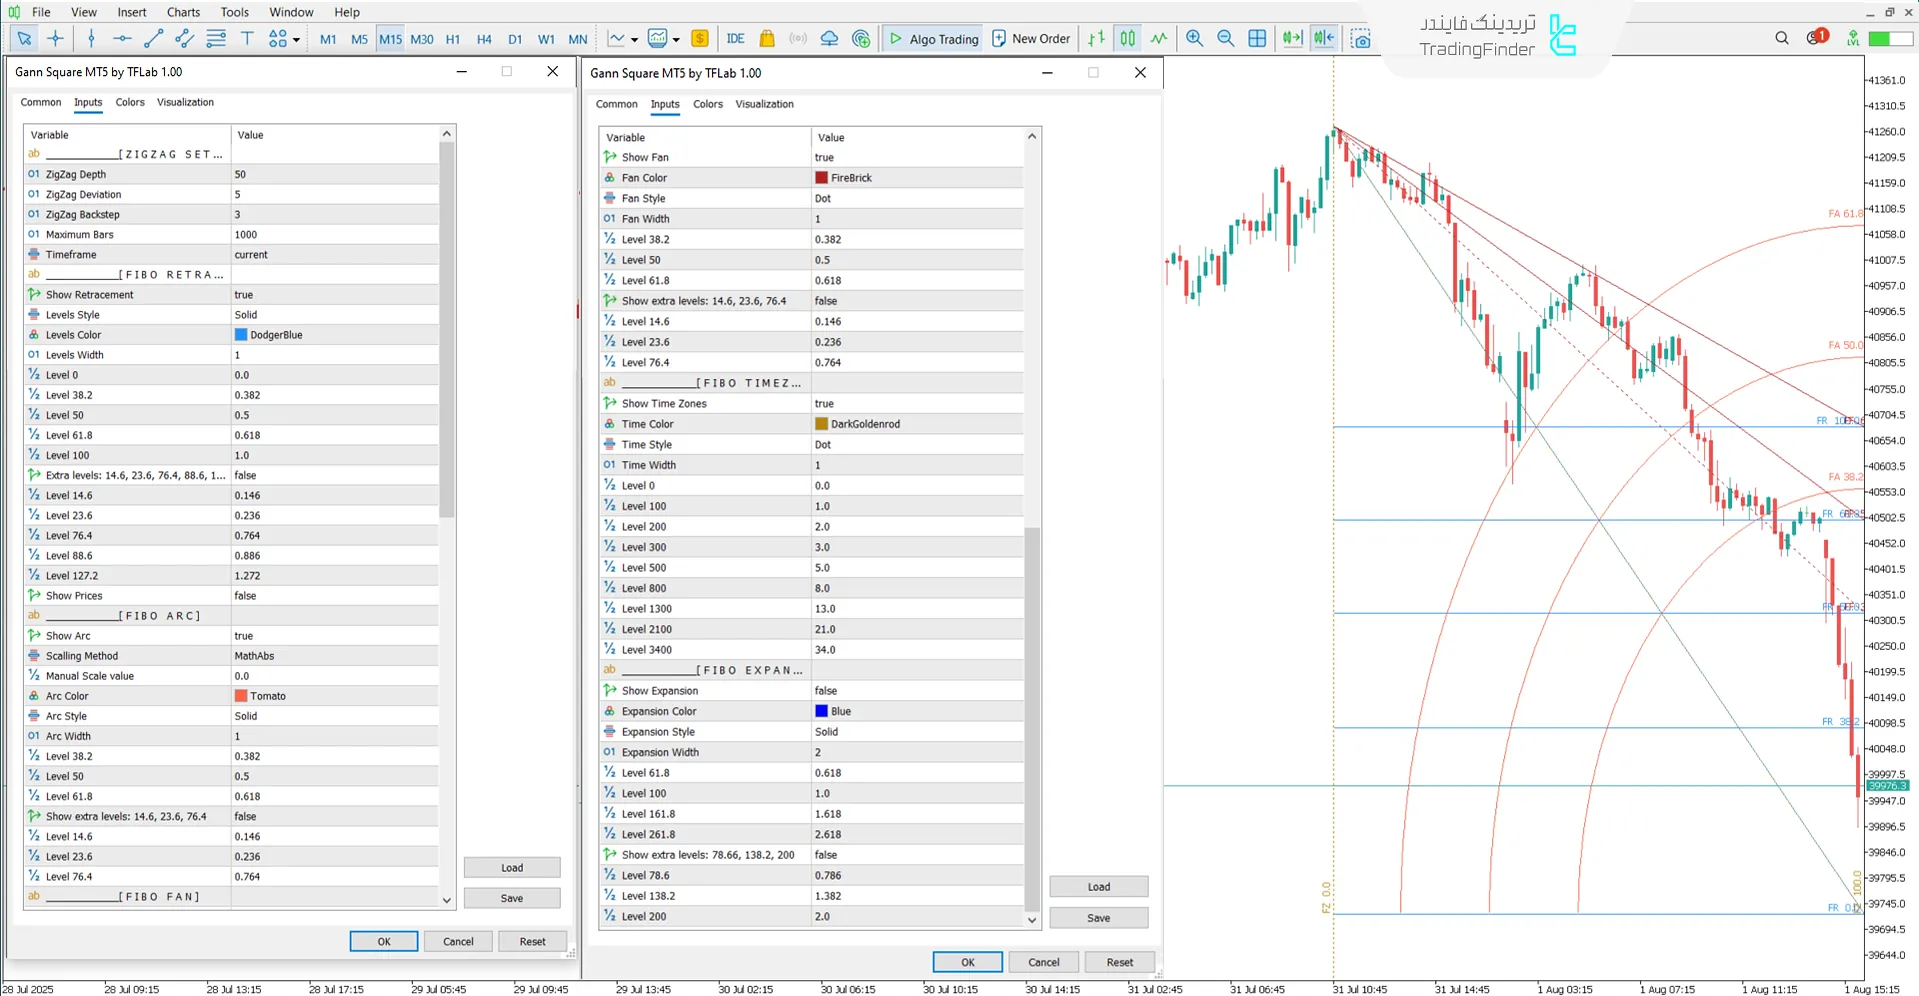Open the geometric shapes dropdown arrow
This screenshot has height=996, width=1919.
295,38
